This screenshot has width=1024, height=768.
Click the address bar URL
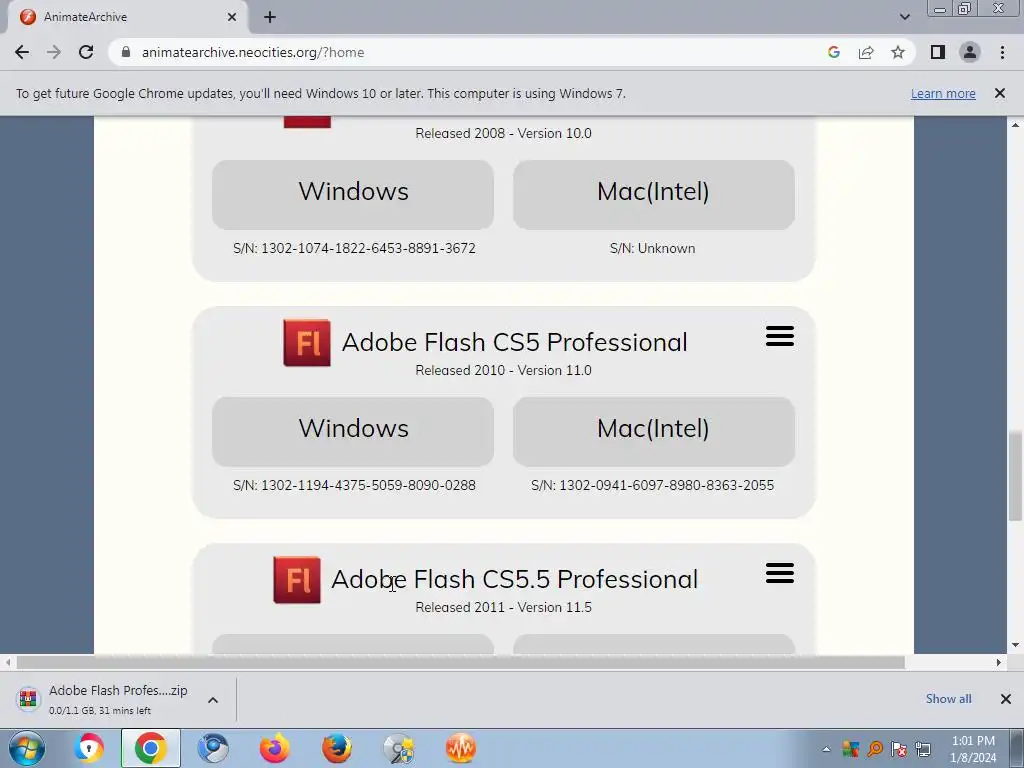(x=253, y=52)
